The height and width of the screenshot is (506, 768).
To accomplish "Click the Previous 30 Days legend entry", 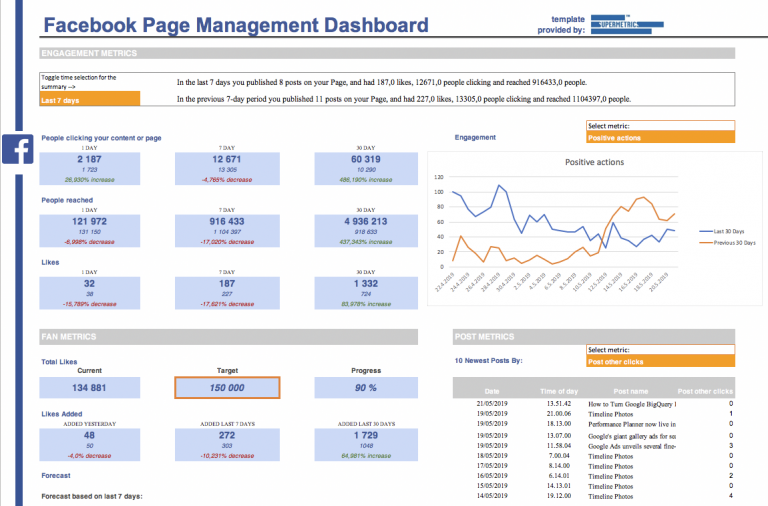I will tap(727, 242).
